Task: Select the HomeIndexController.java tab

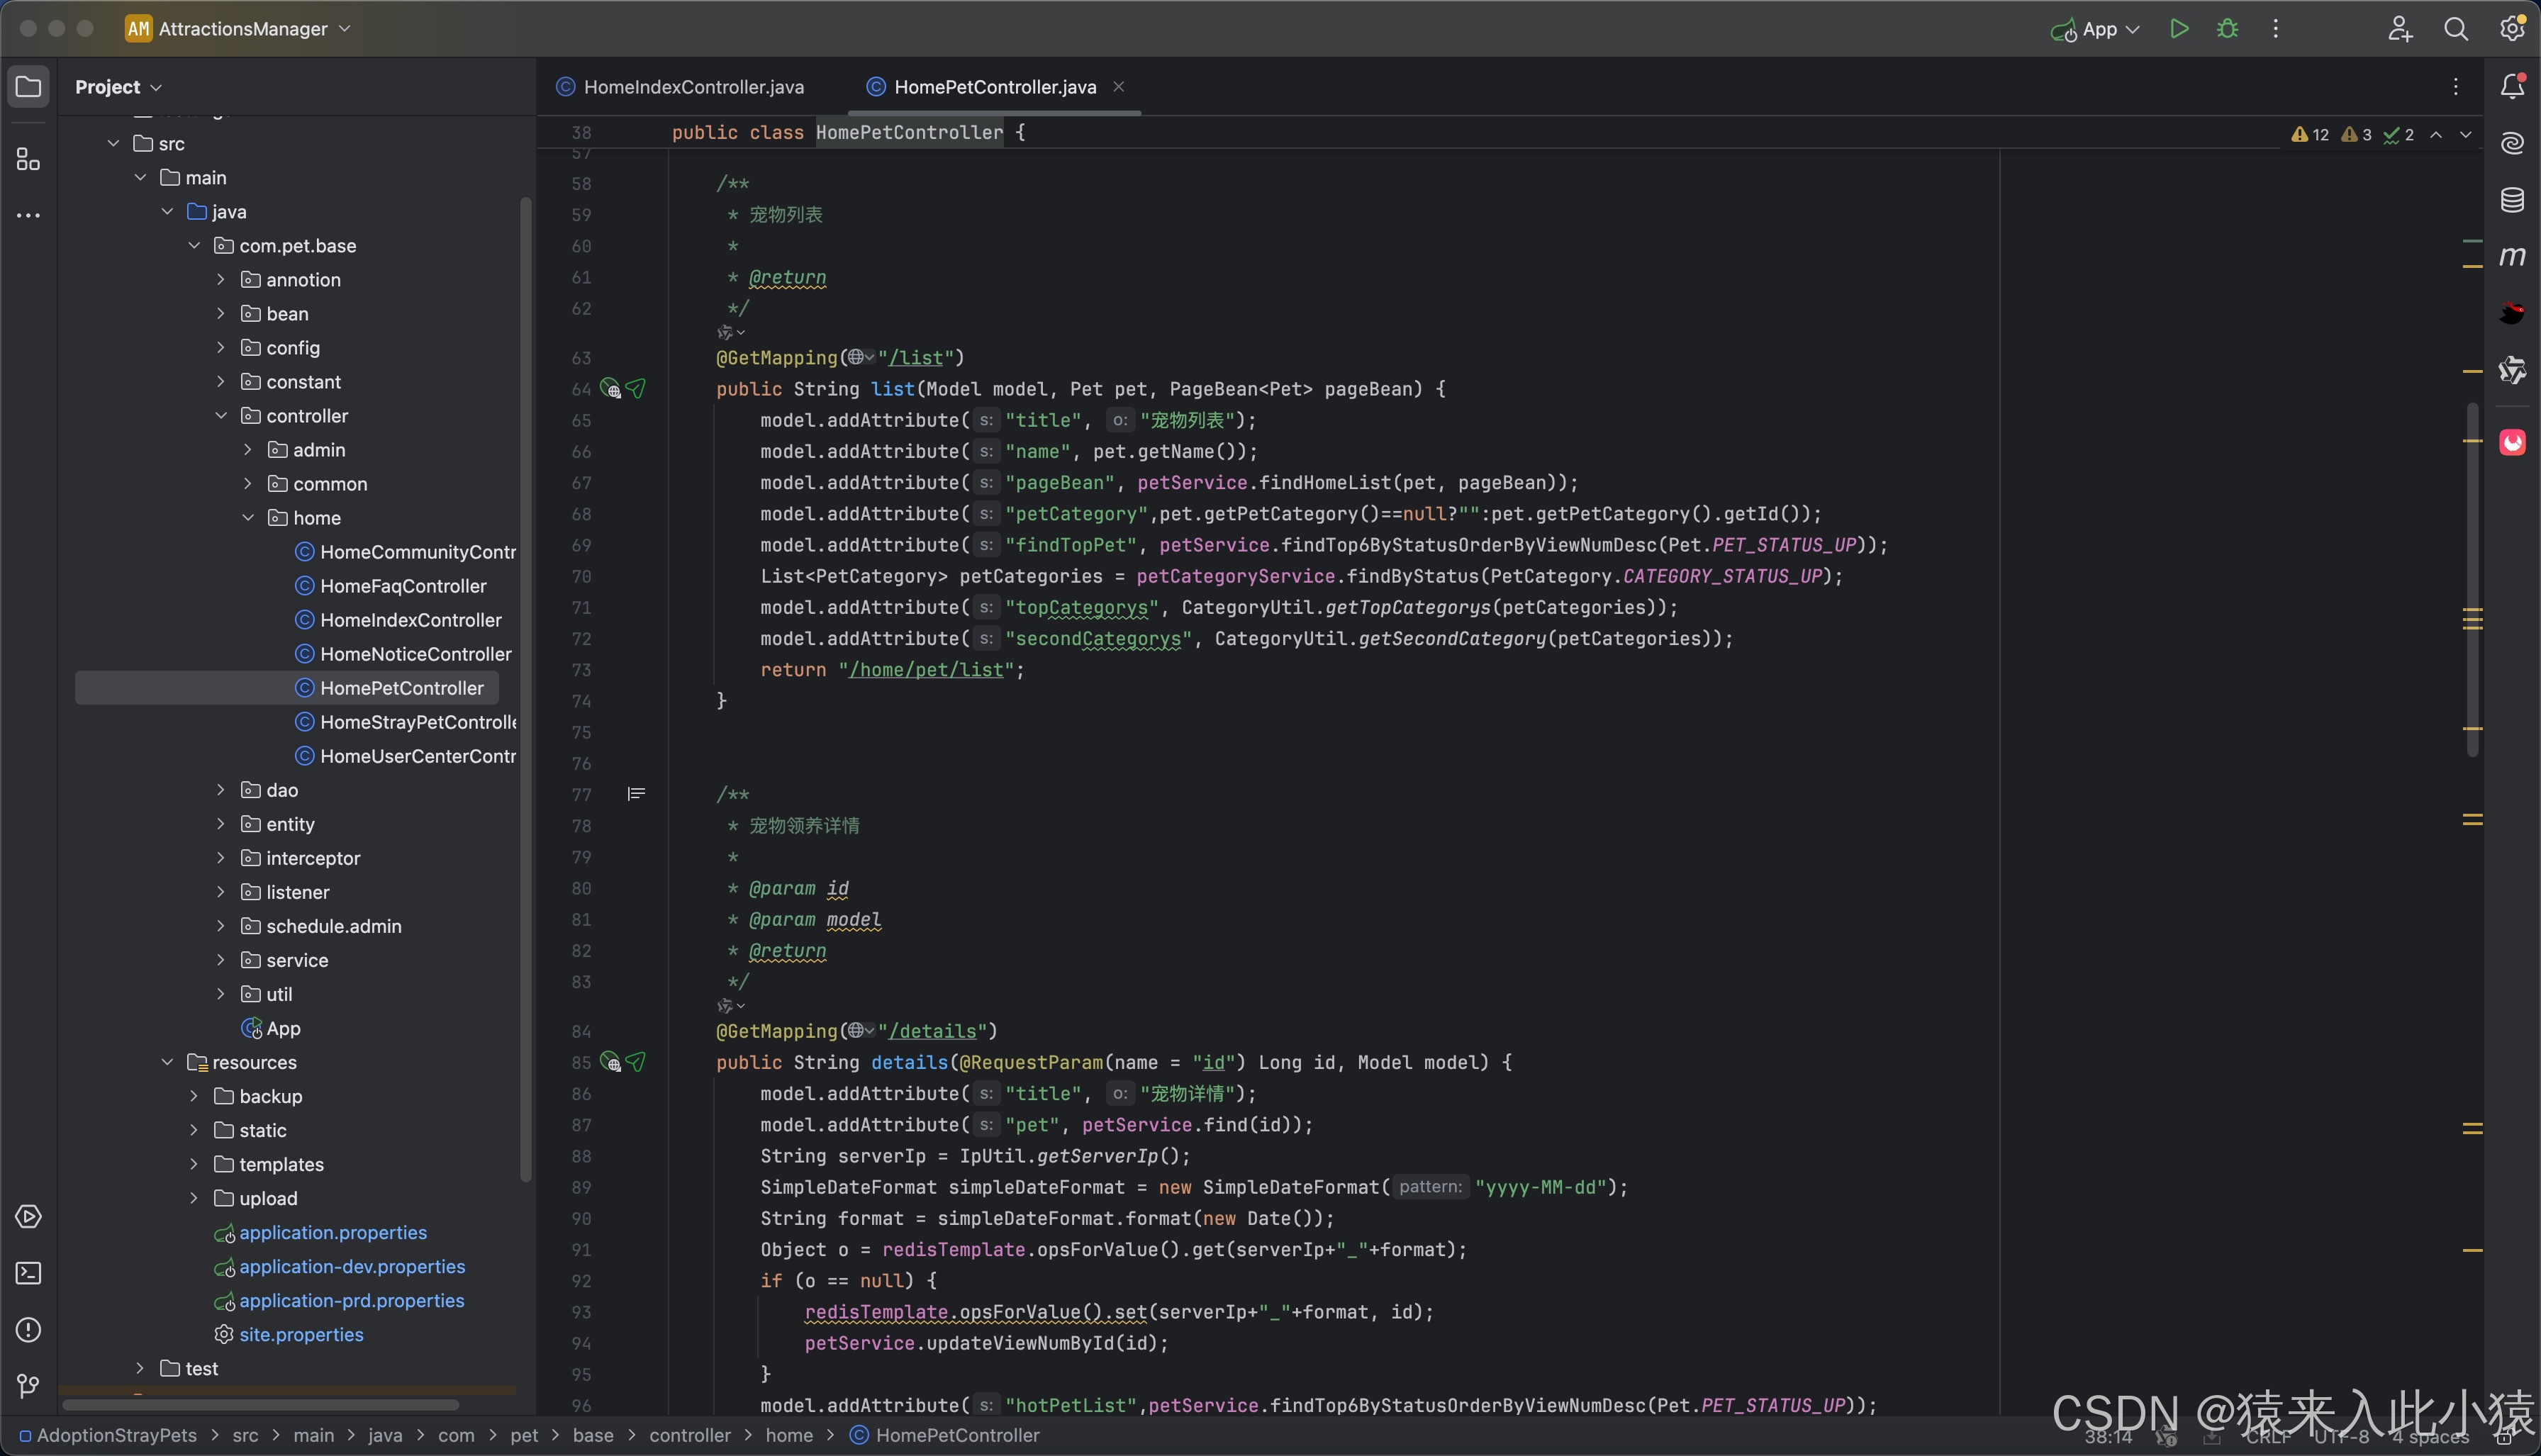Action: click(681, 86)
